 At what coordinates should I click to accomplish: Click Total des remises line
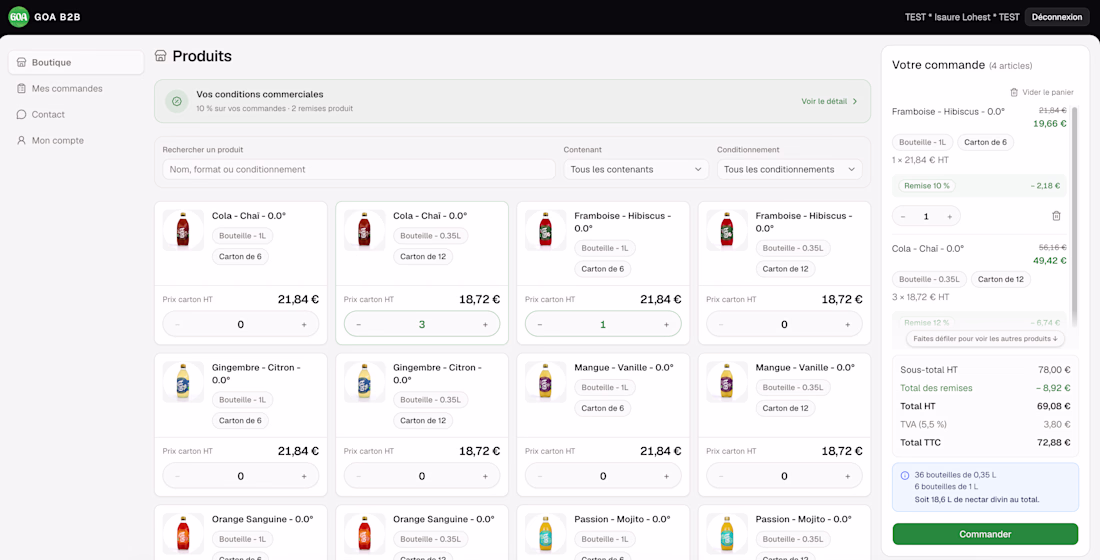coord(985,387)
